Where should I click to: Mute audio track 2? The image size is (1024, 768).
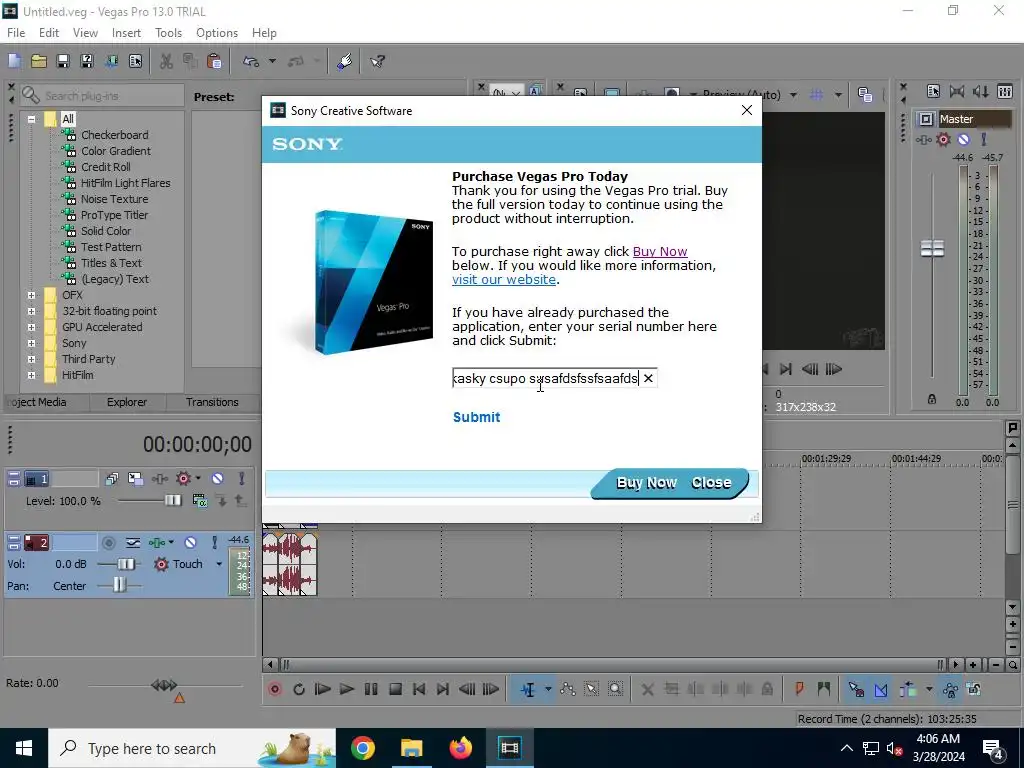coord(190,543)
